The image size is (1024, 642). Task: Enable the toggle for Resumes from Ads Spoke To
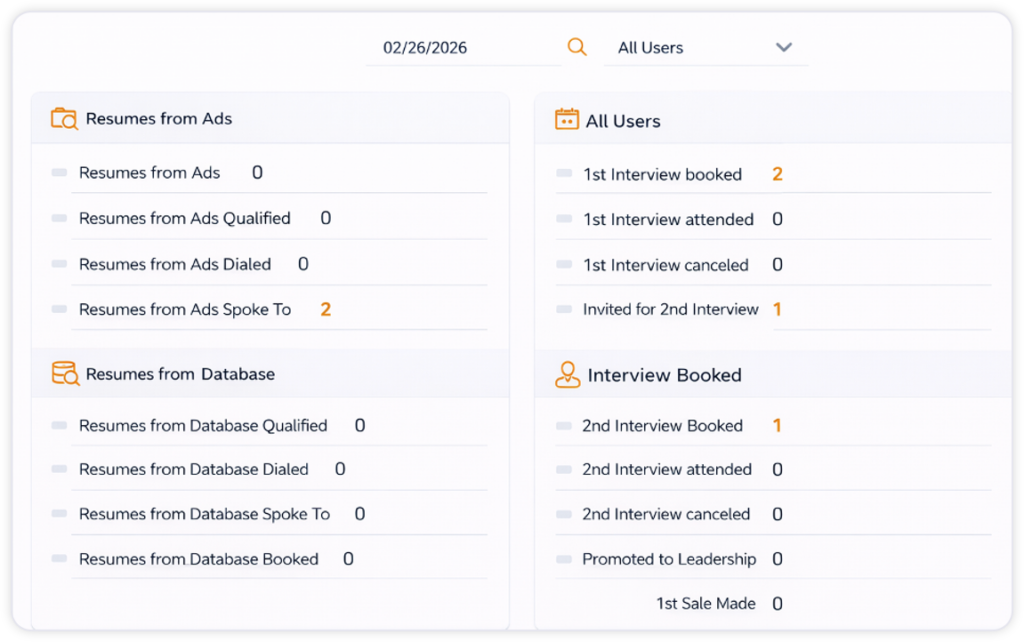point(59,310)
